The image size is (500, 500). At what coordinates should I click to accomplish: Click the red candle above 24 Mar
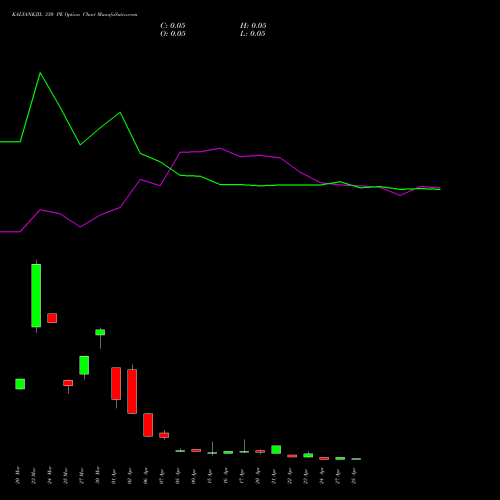(52, 318)
